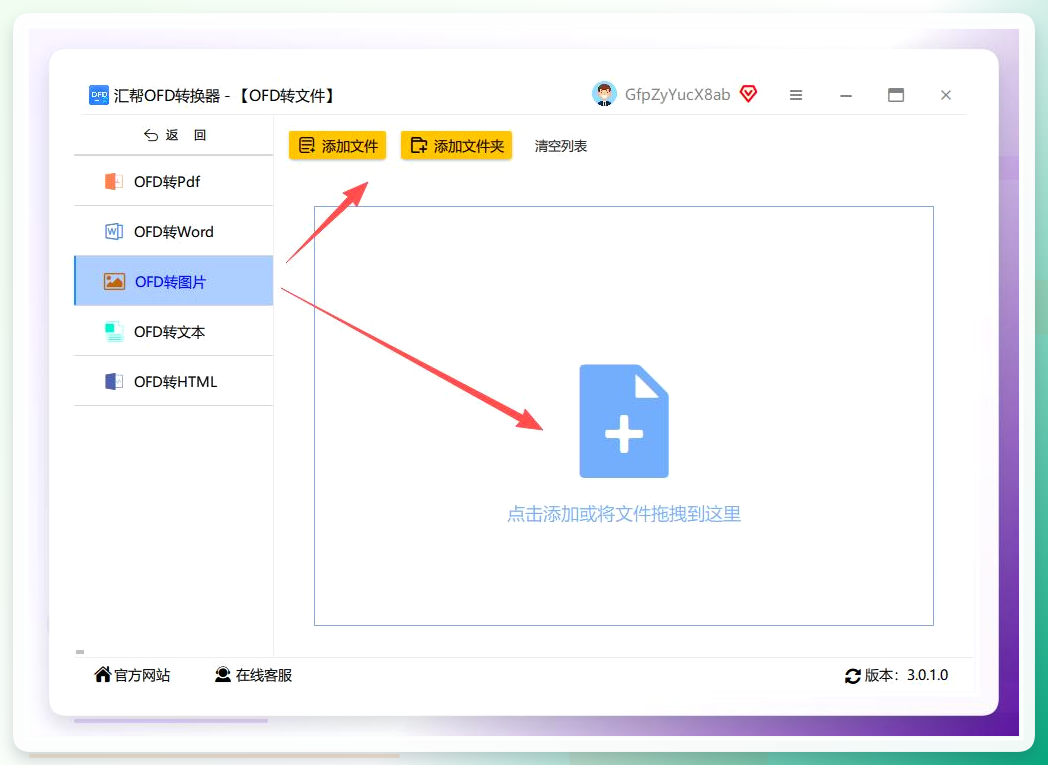1048x765 pixels.
Task: Open the hamburger menu in title bar
Action: pos(795,95)
